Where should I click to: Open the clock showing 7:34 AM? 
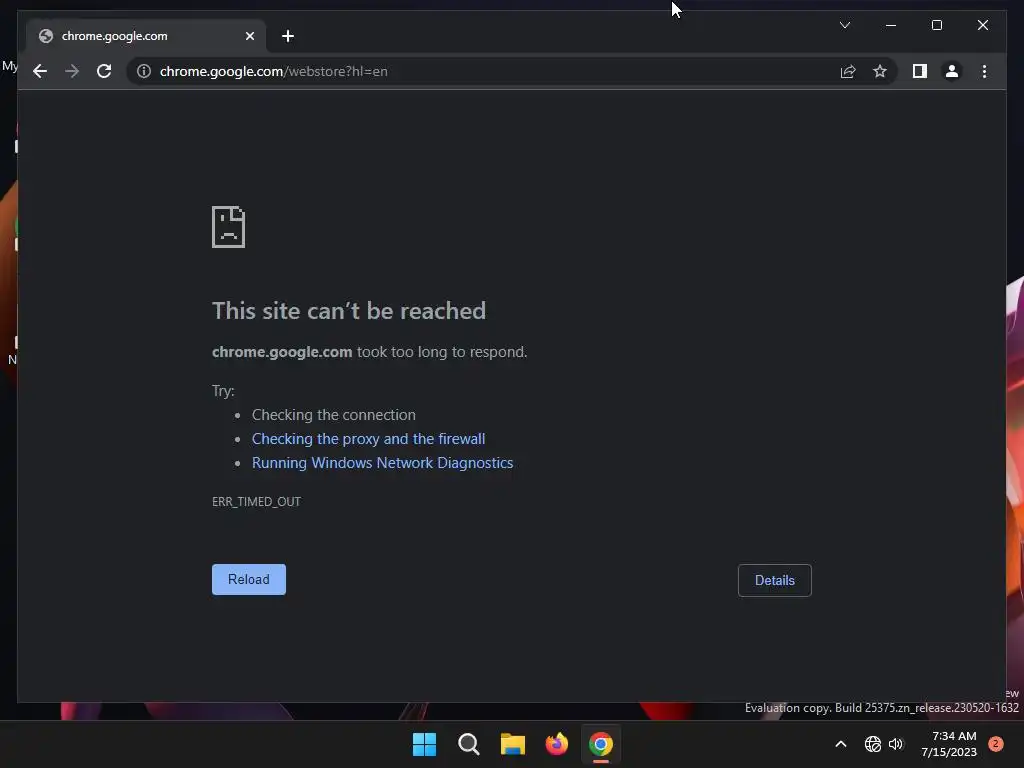pyautogui.click(x=949, y=744)
